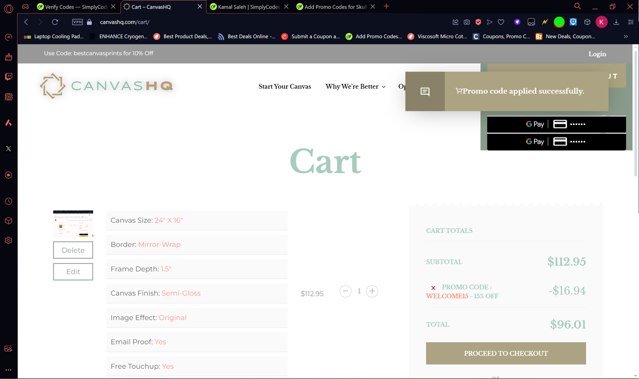Viewport: 639px width, 379px height.
Task: Go back to previous page
Action: 26,22
